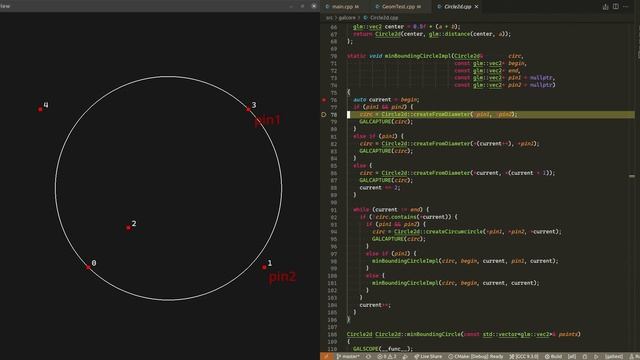Click line number 92 in the gutter
This screenshot has height=360, width=640.
333,217
